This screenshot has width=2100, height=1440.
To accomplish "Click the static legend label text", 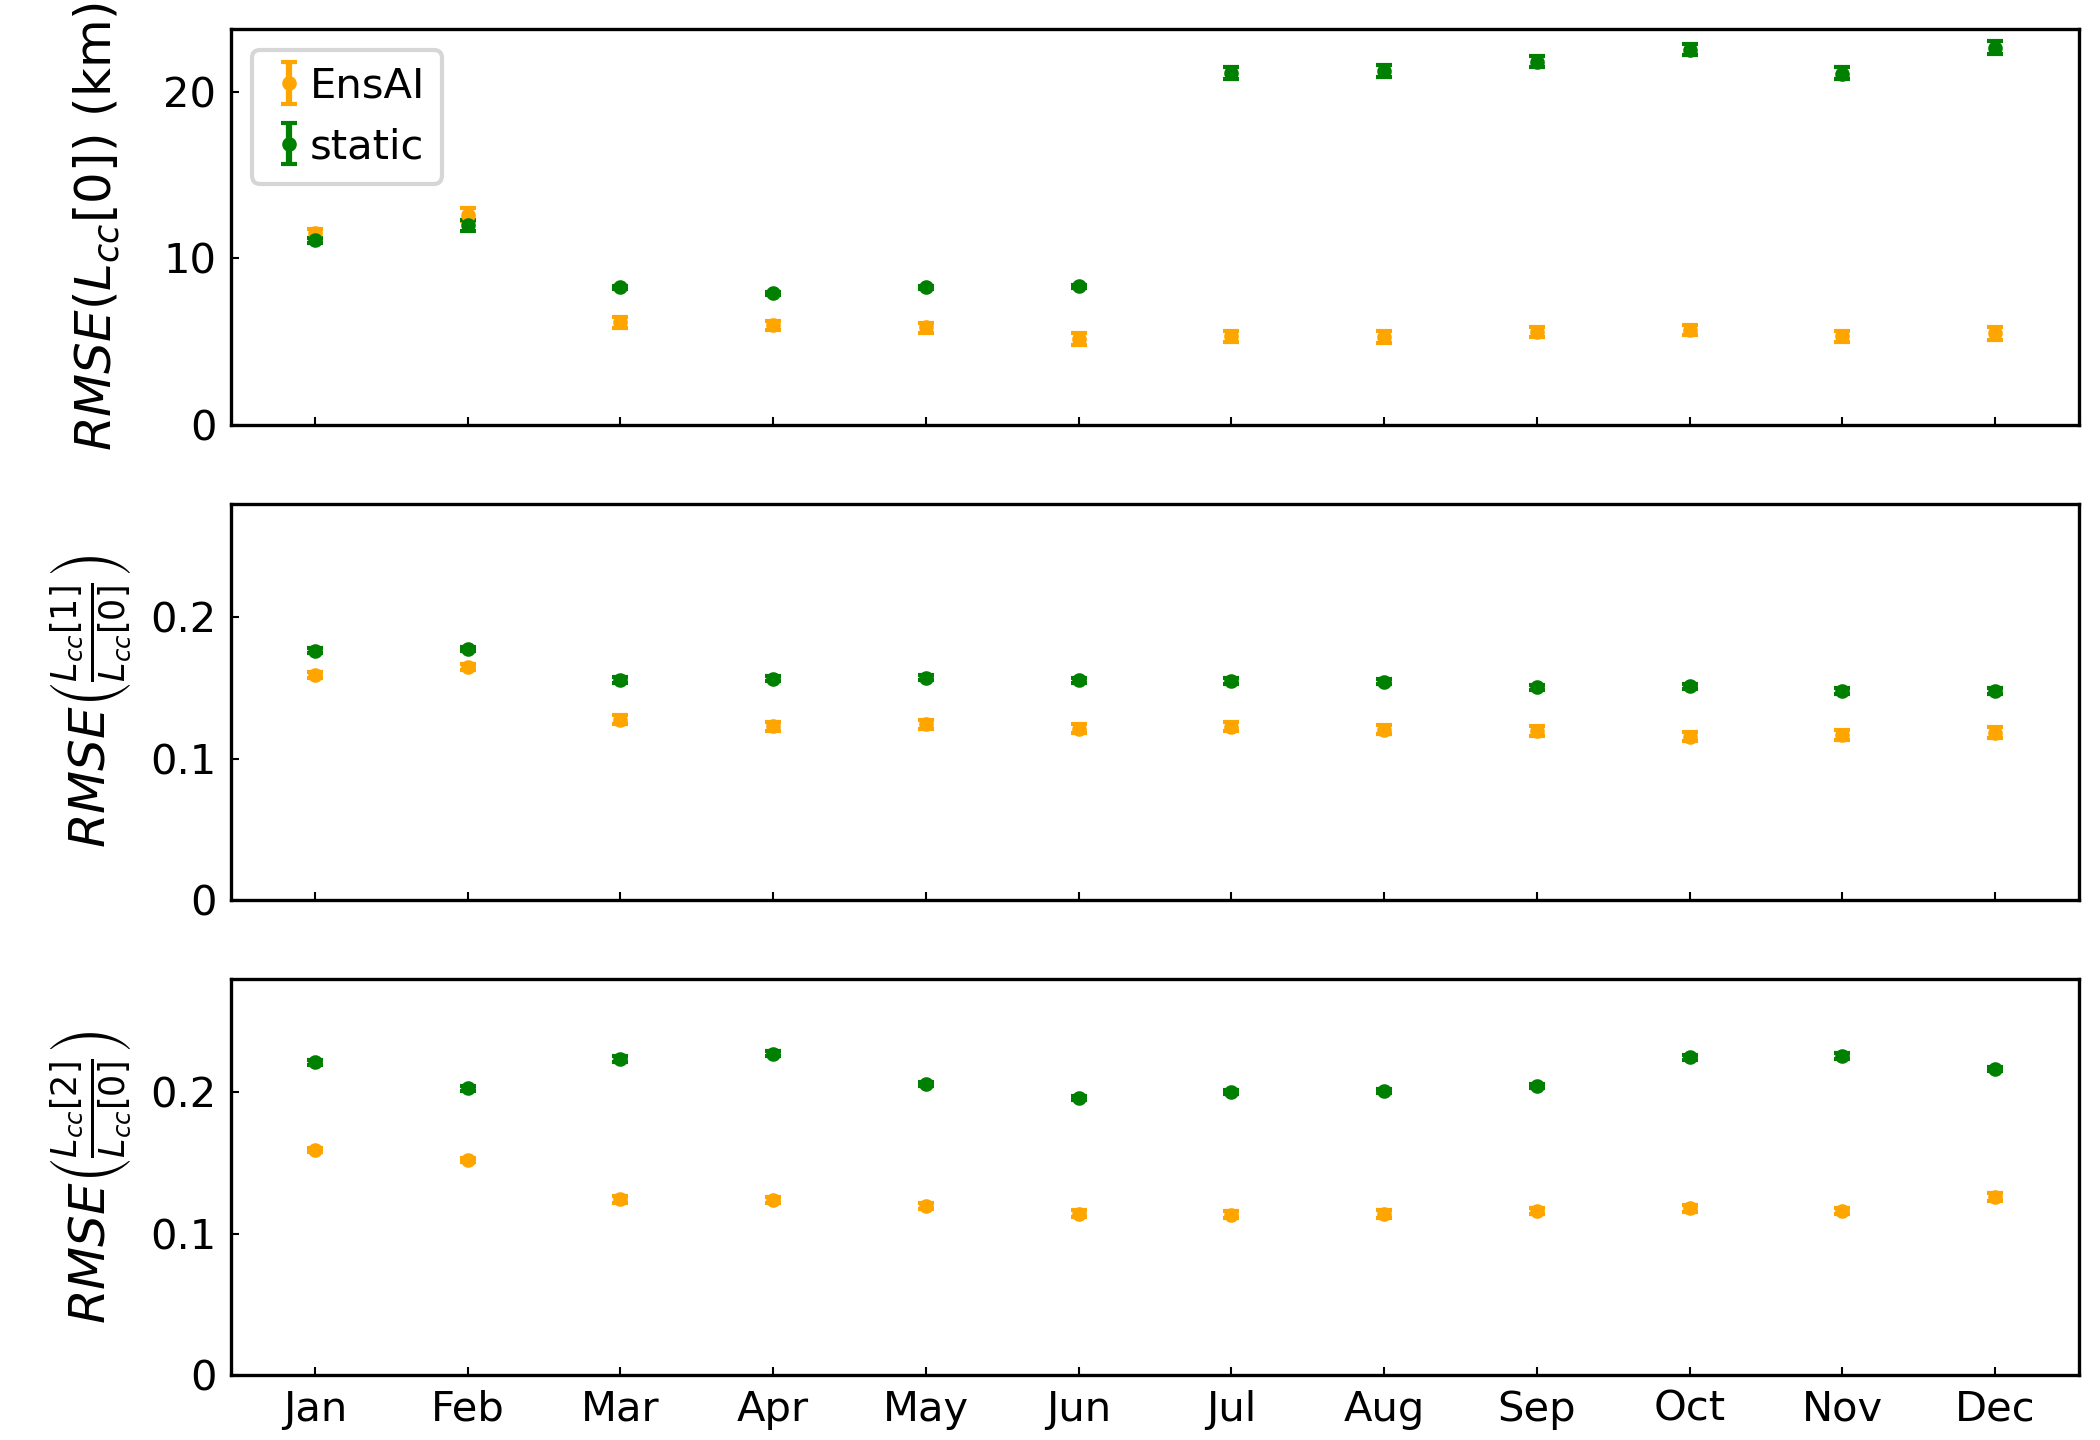I will click(x=366, y=145).
